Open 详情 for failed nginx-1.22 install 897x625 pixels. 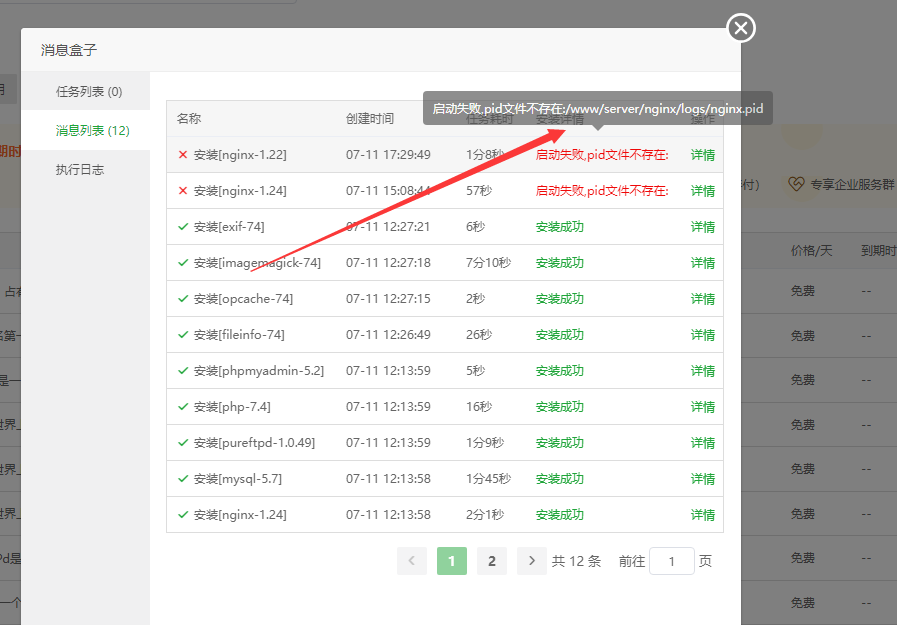pos(702,155)
